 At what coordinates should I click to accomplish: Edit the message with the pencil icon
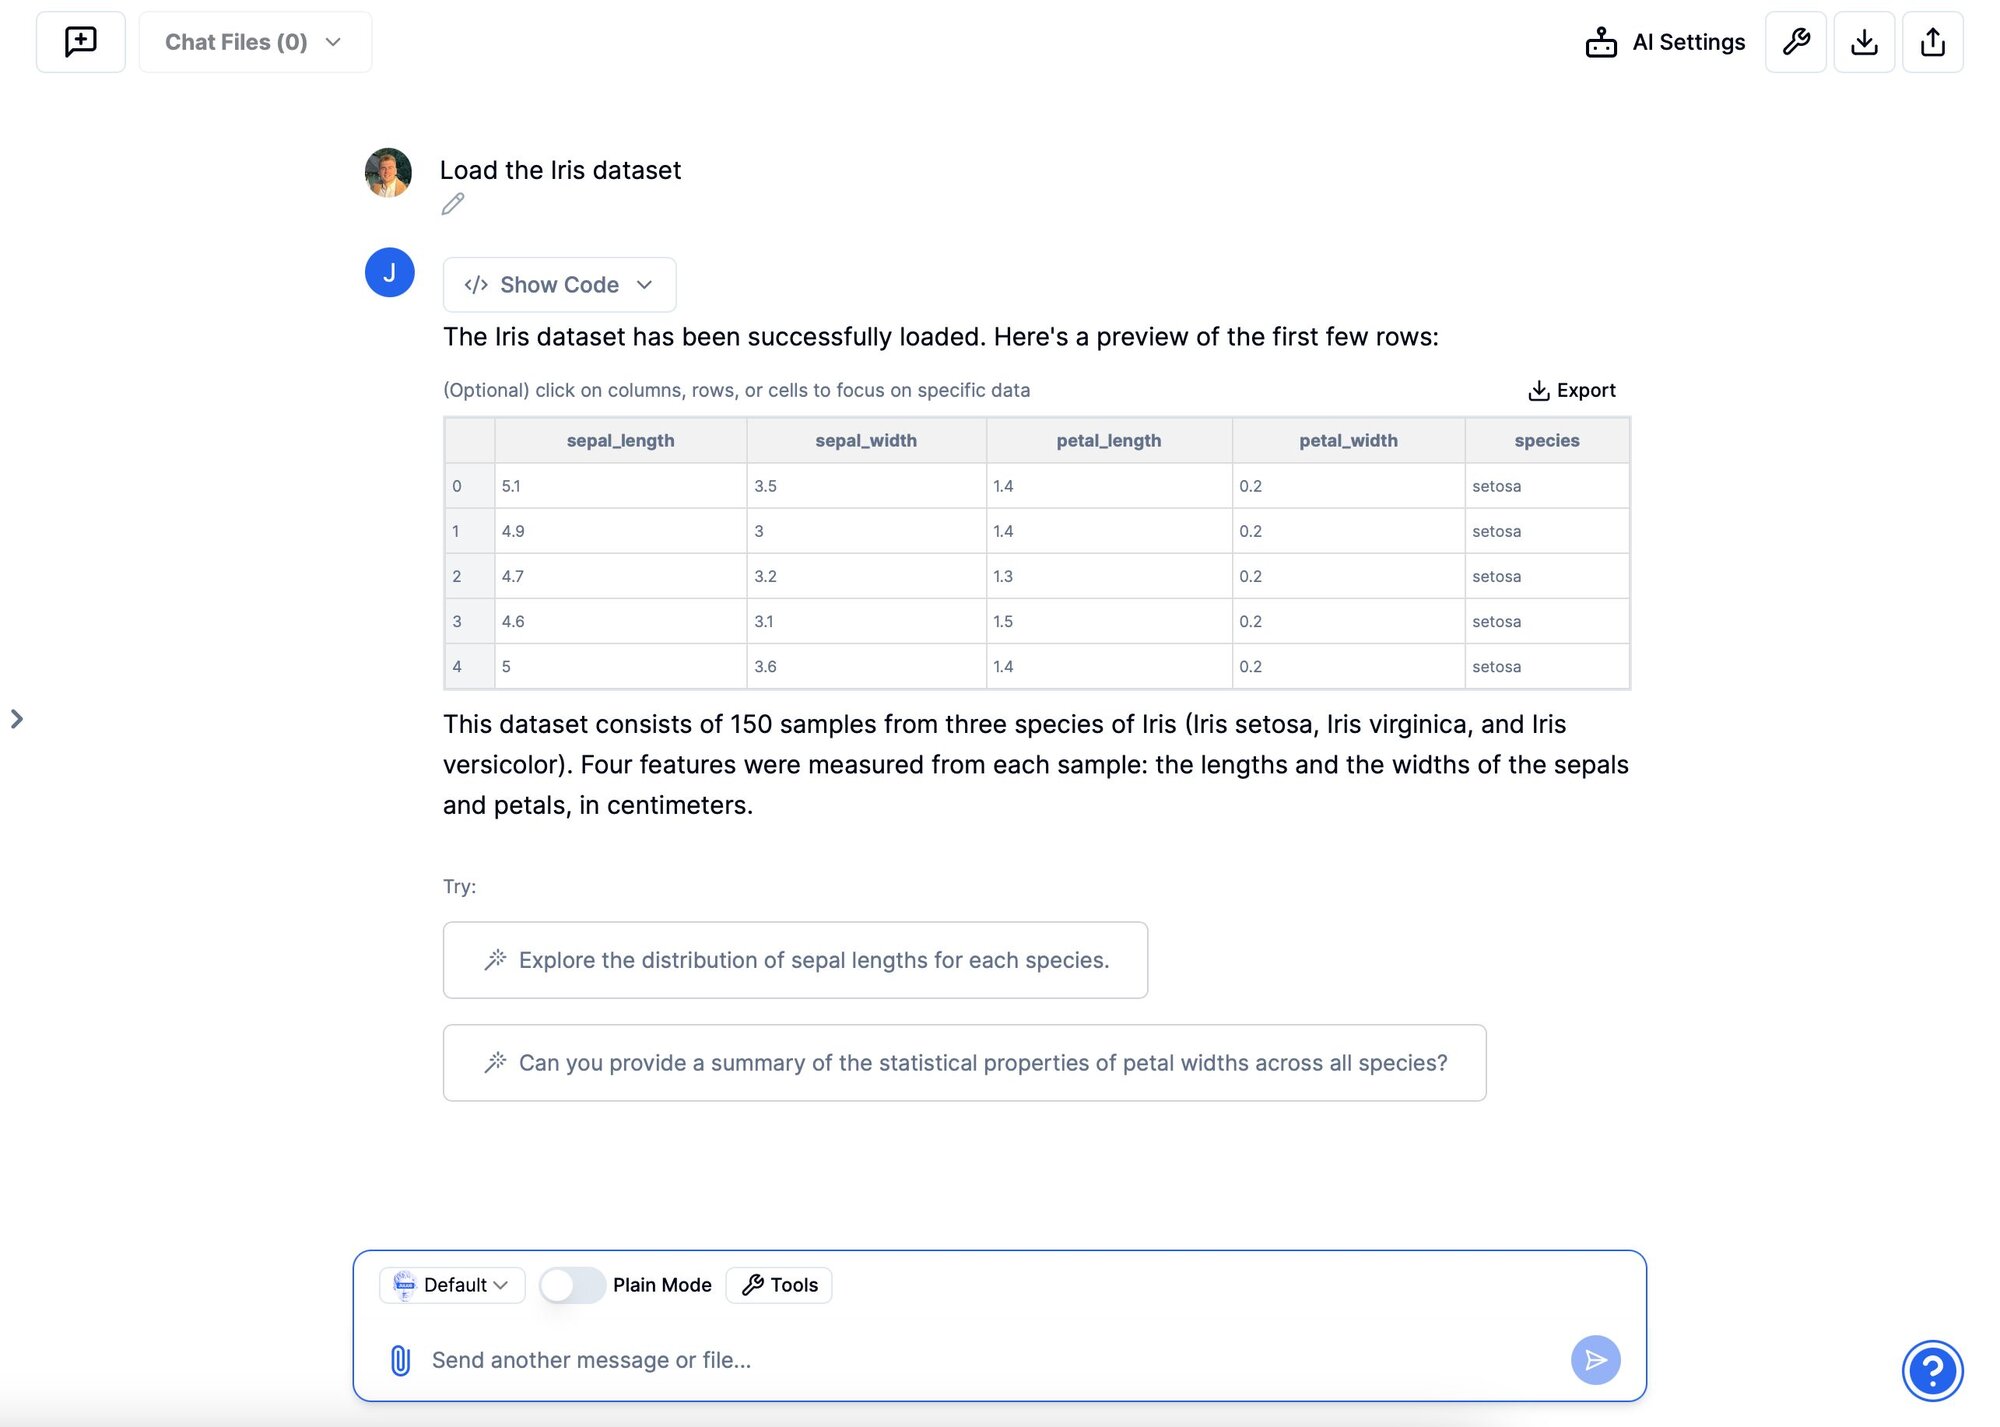click(452, 204)
